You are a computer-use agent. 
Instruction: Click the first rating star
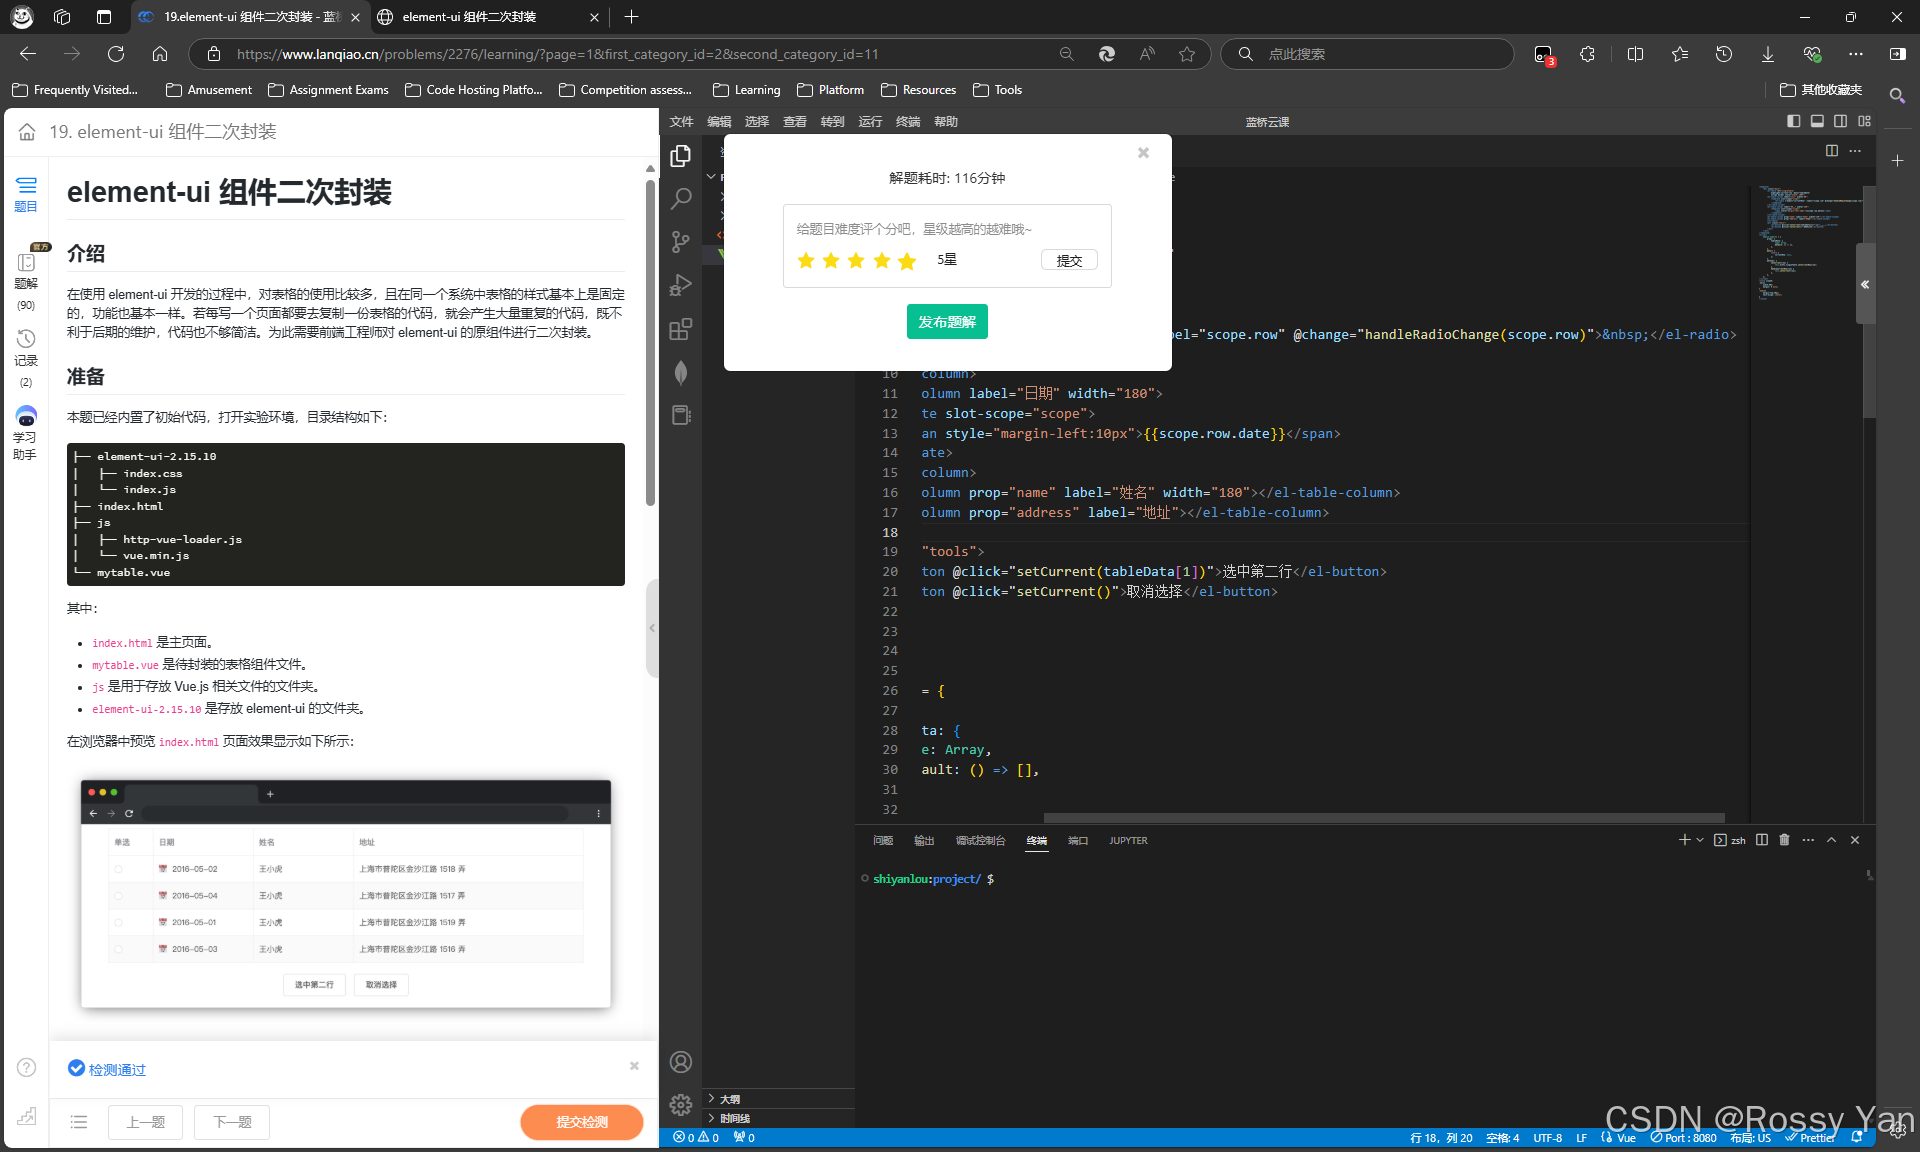point(806,261)
